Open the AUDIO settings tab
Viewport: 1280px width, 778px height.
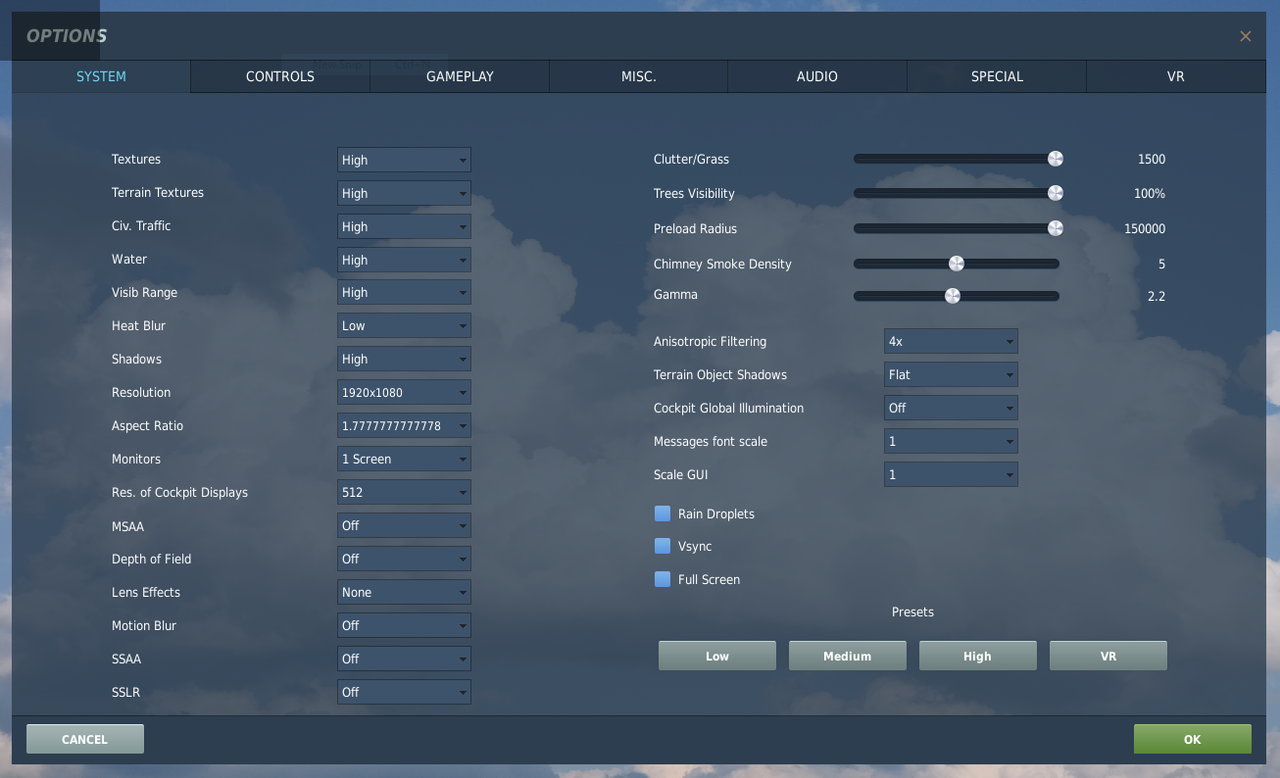point(816,76)
